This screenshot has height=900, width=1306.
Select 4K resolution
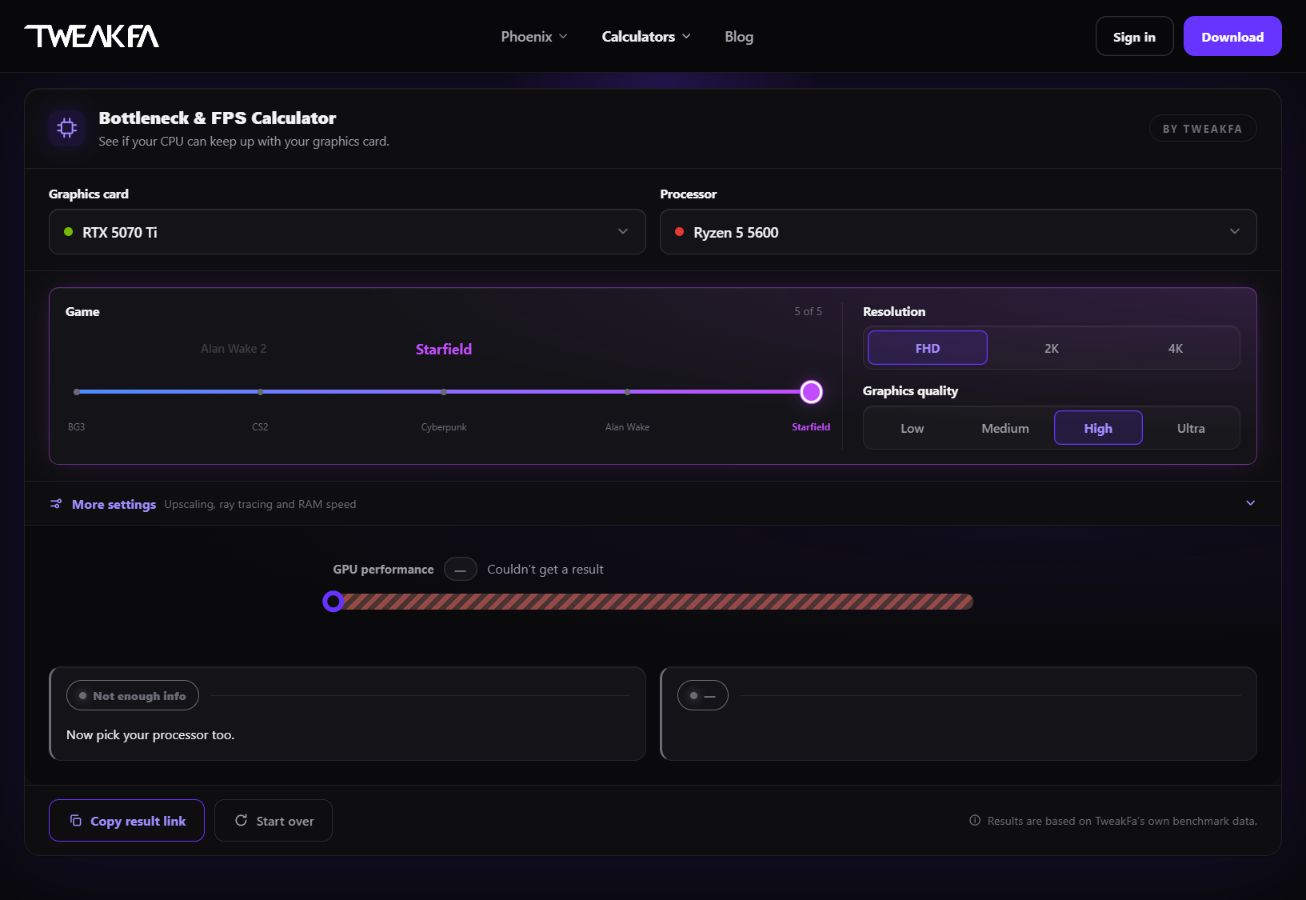[x=1175, y=348]
